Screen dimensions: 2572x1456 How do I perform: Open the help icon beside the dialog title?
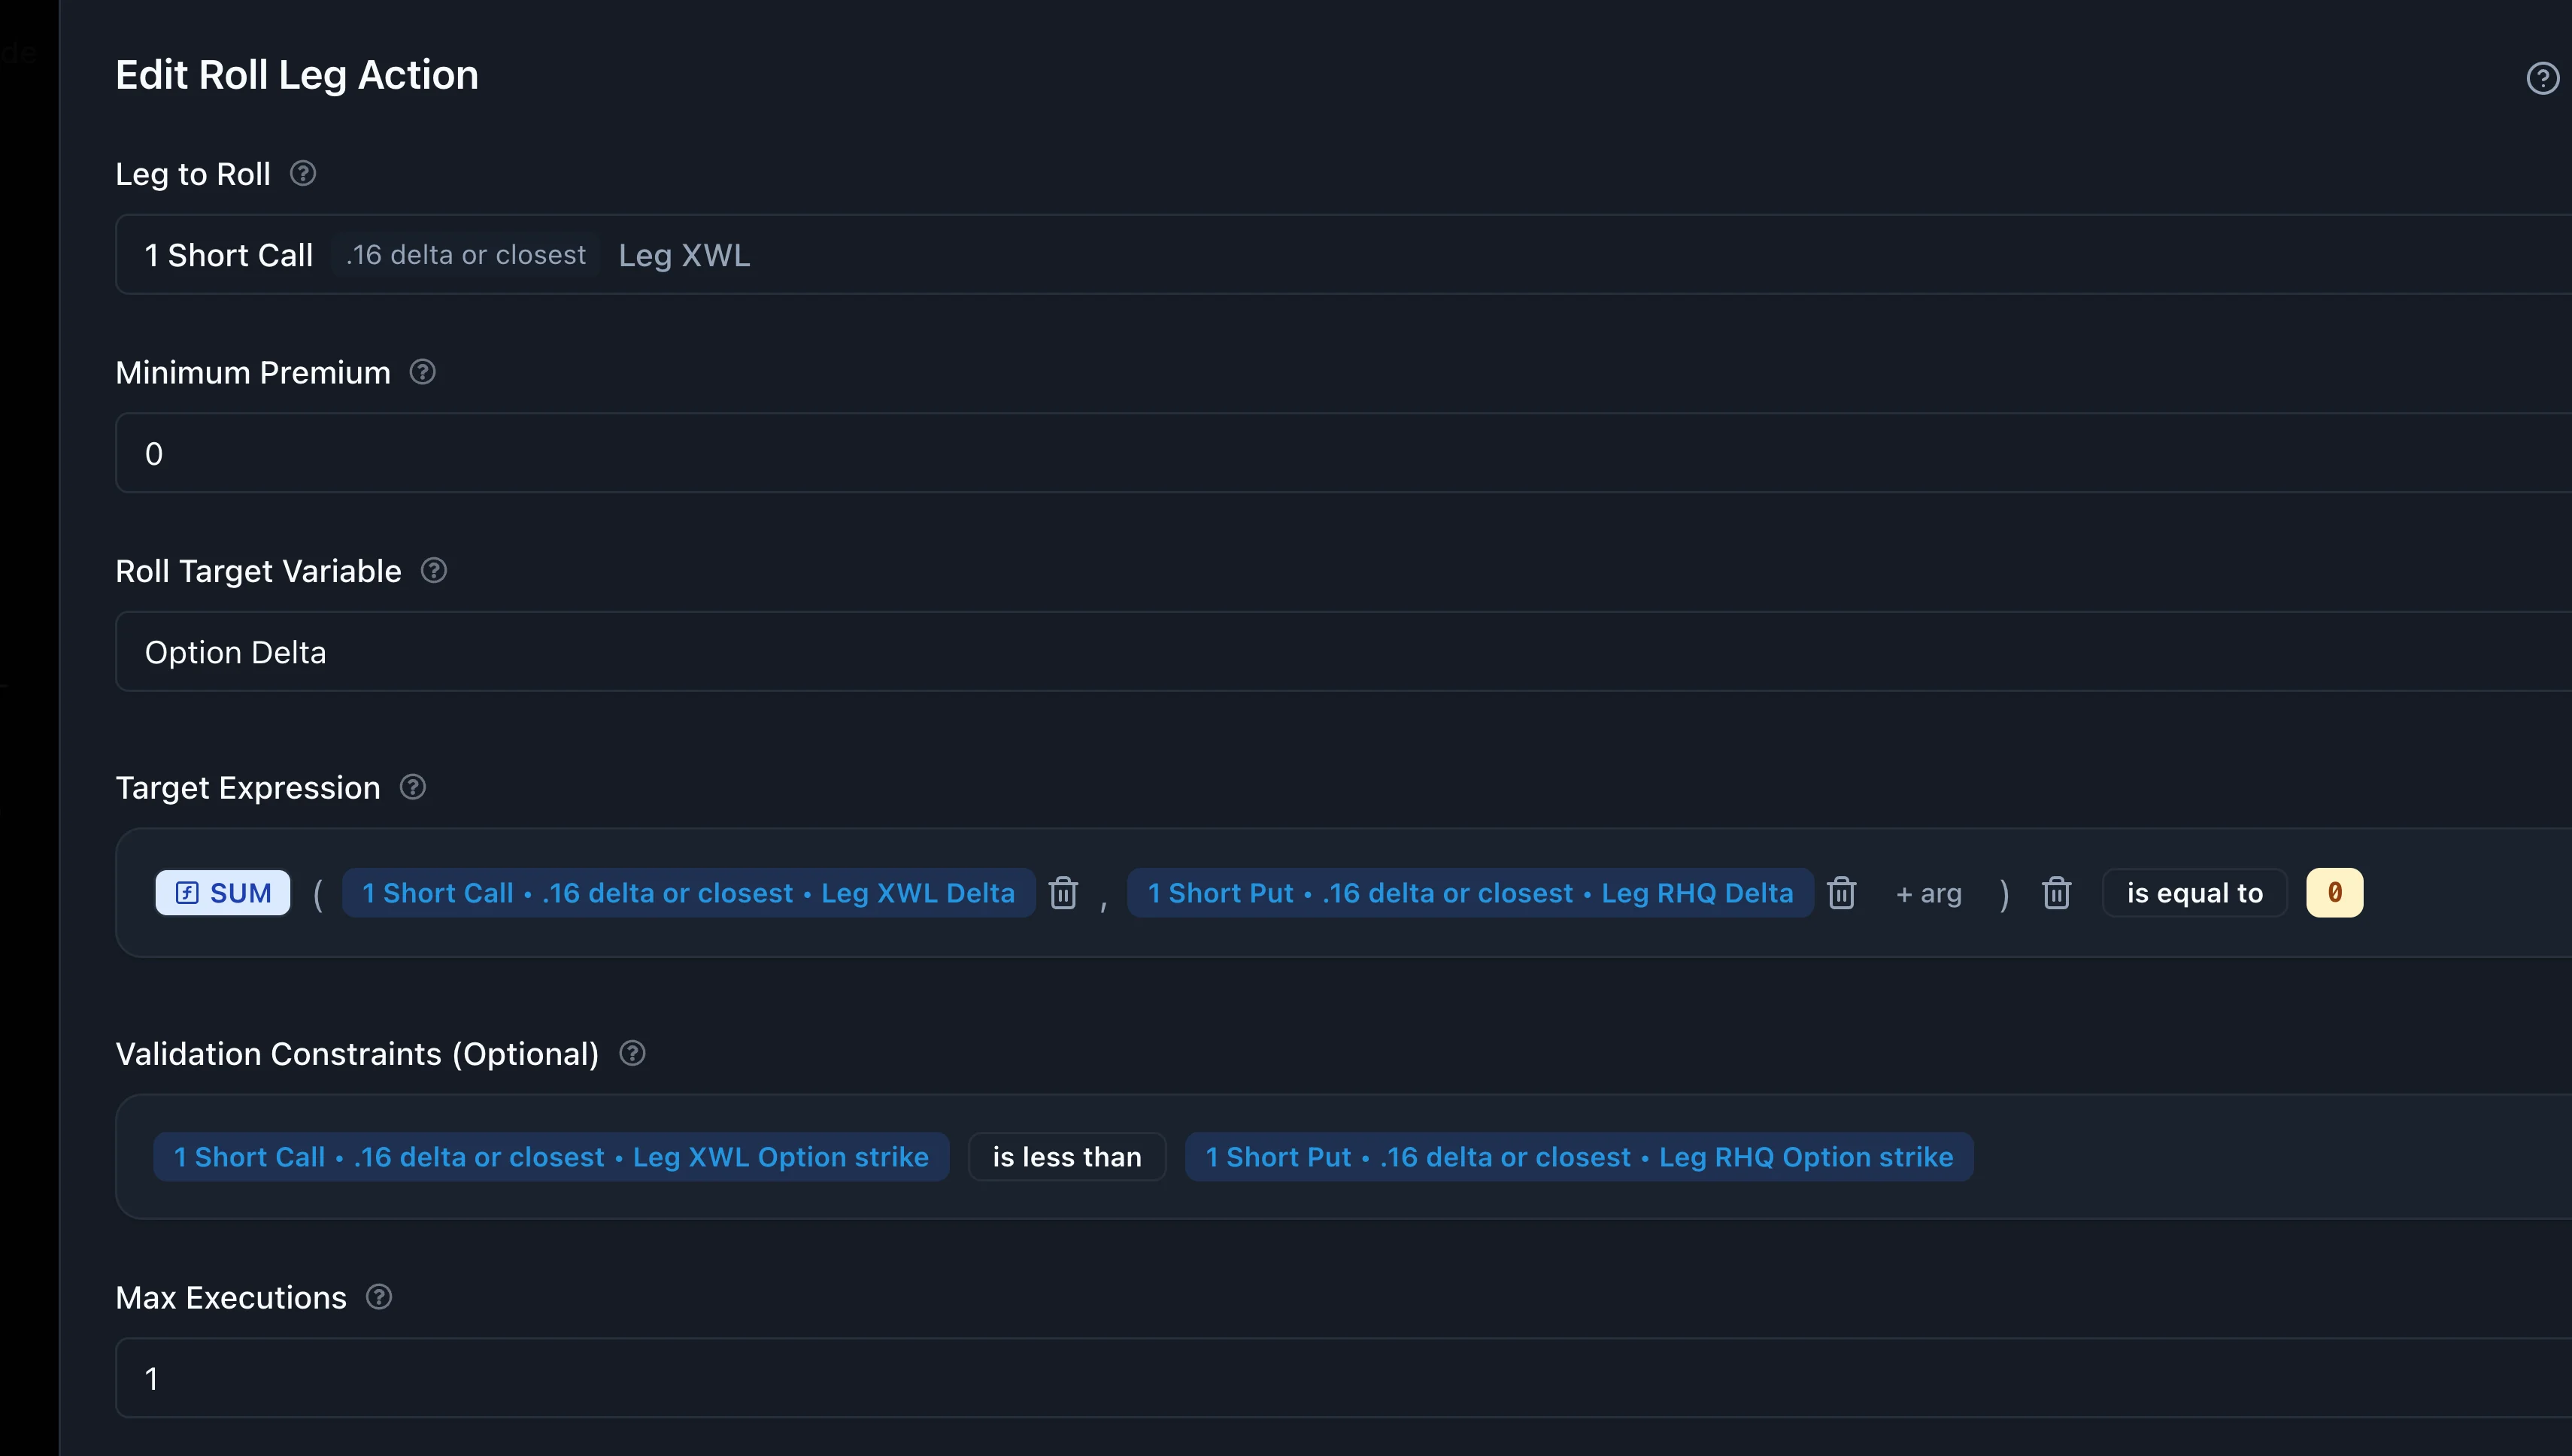click(2542, 78)
